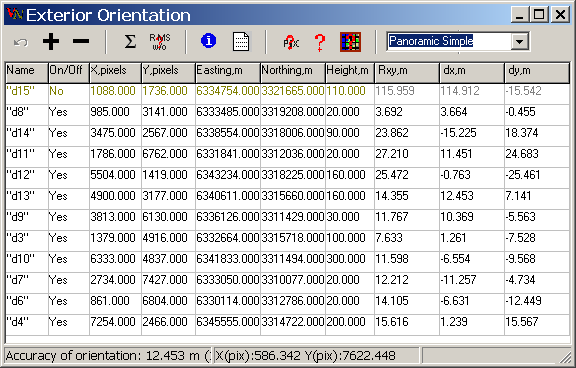Open the blue info icon
The image size is (576, 368).
click(209, 40)
